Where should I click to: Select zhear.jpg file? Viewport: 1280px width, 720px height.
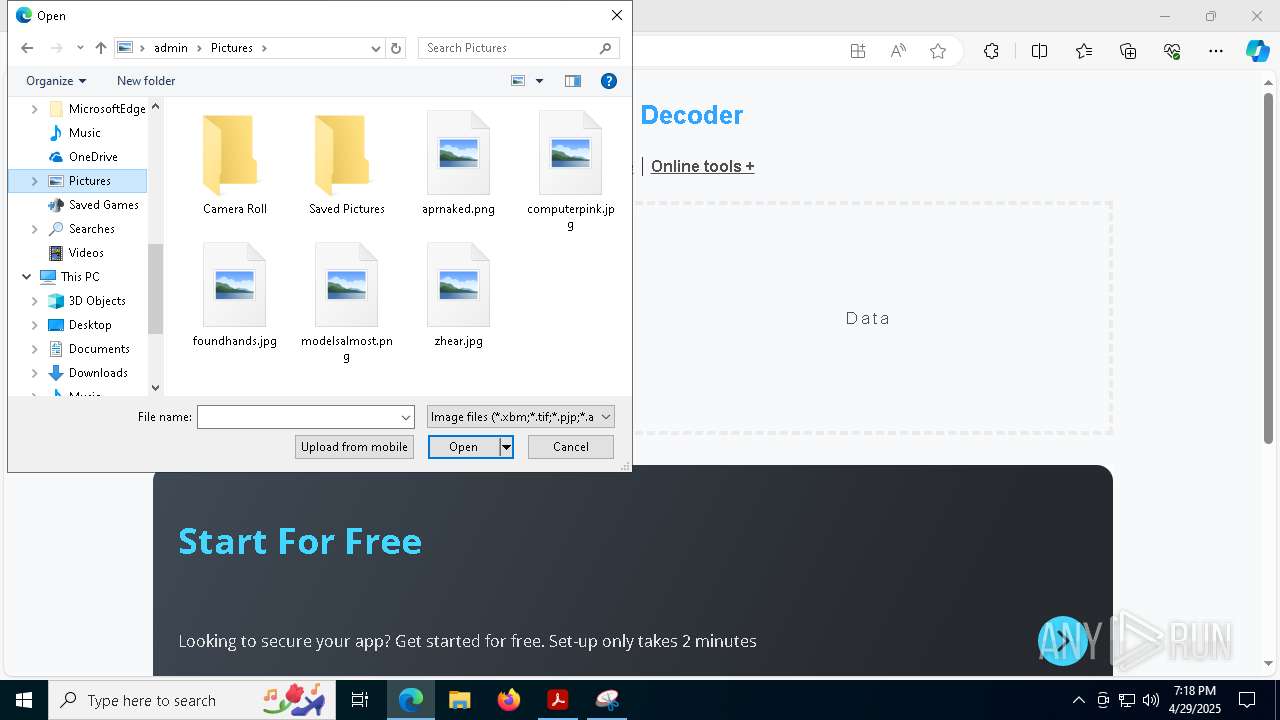point(458,296)
